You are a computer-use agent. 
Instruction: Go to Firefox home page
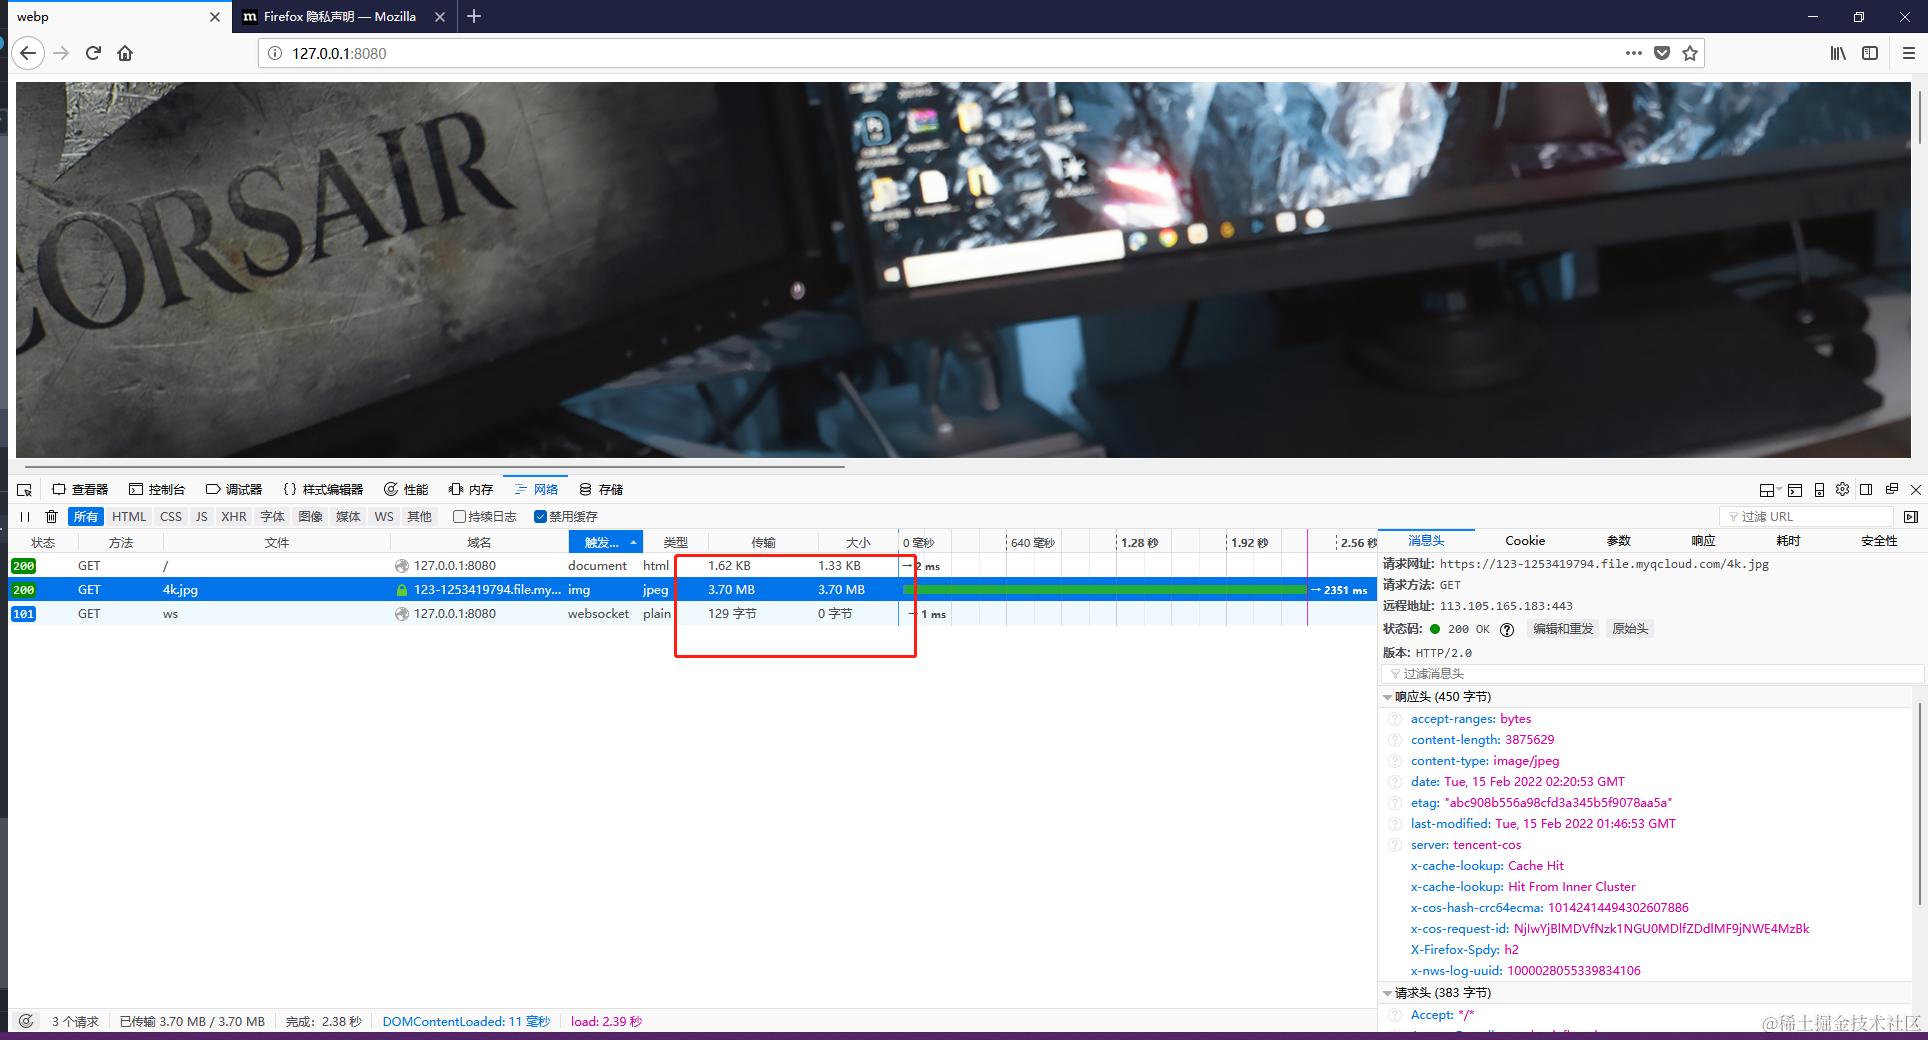(x=125, y=53)
